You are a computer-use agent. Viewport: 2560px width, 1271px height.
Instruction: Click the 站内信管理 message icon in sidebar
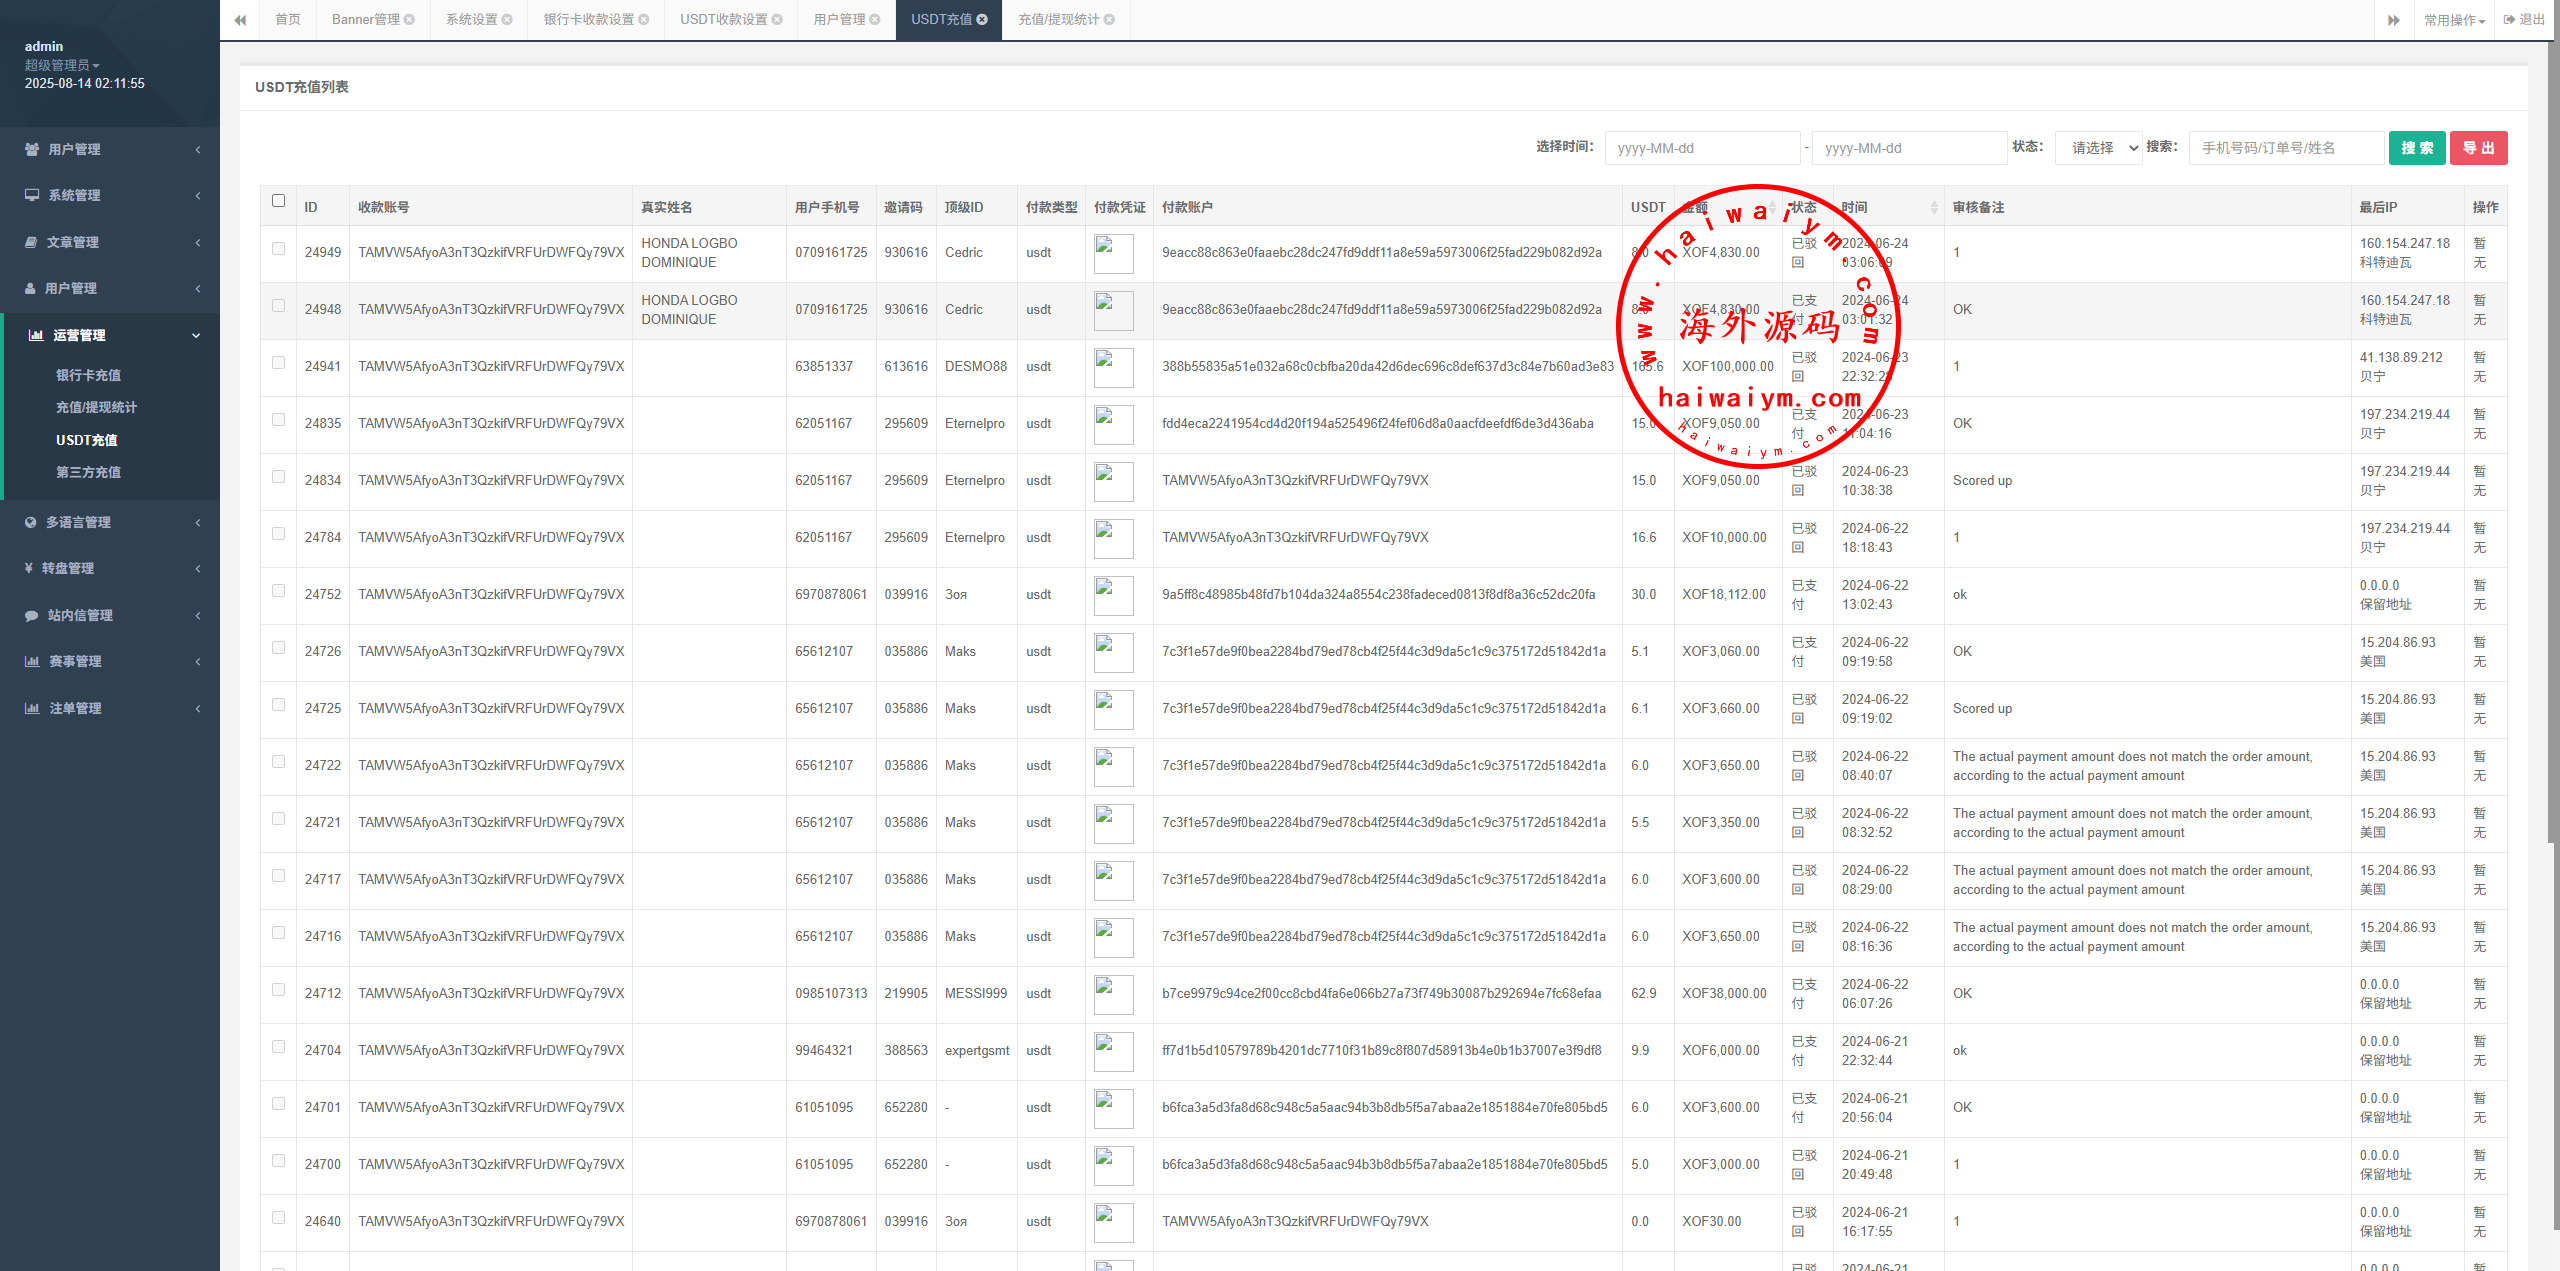[x=32, y=616]
